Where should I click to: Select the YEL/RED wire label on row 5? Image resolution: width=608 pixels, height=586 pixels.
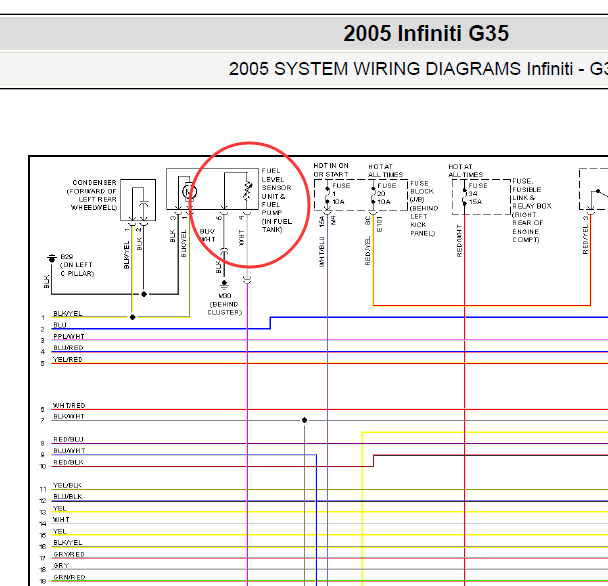click(67, 359)
